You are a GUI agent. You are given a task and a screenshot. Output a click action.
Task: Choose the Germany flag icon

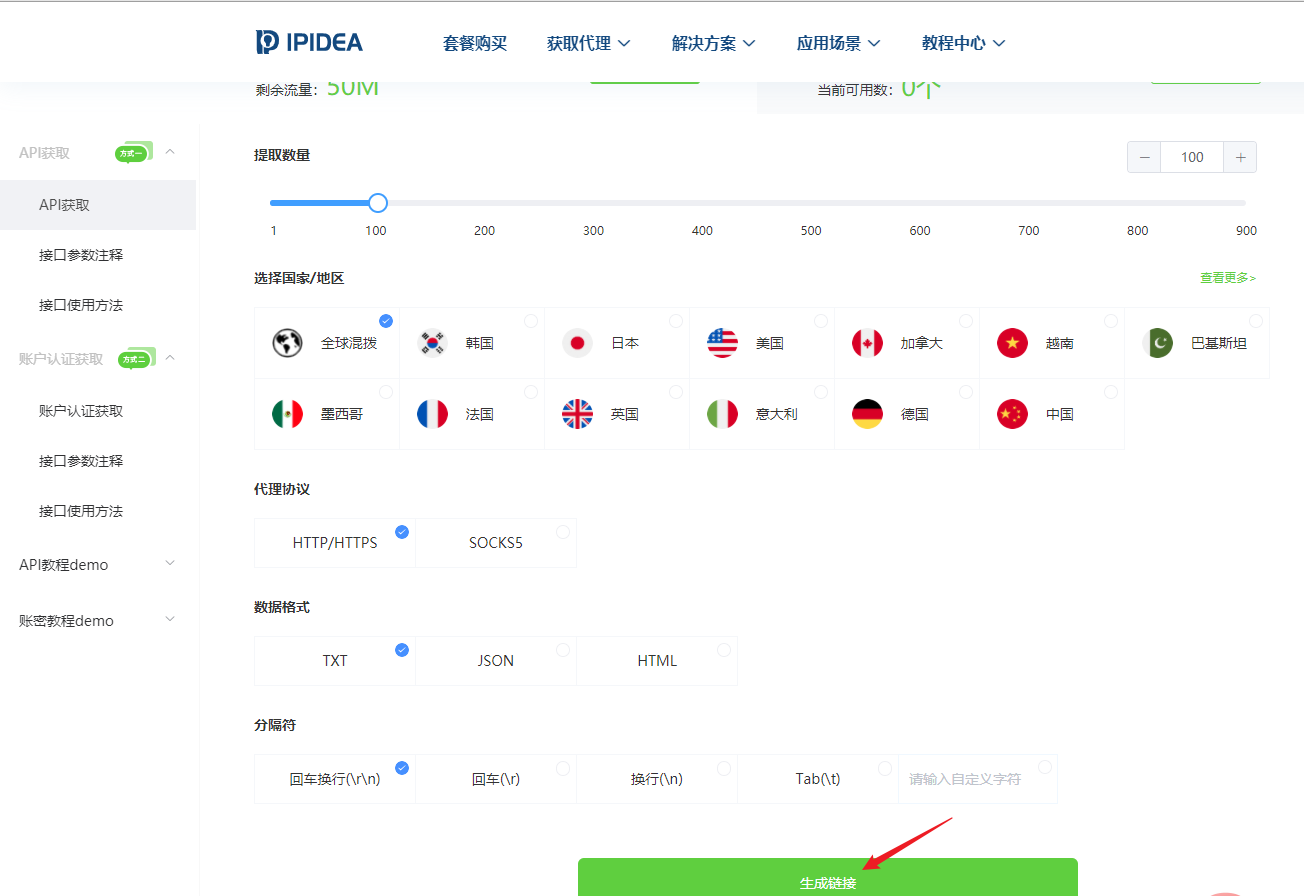tap(867, 414)
